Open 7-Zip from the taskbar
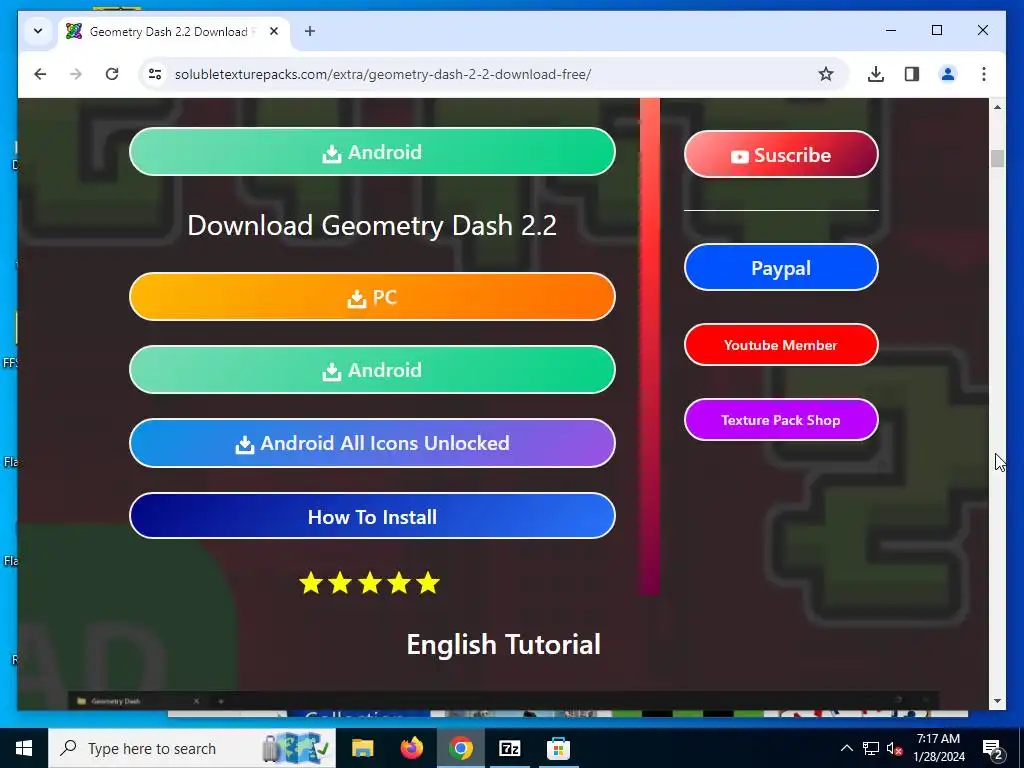Image resolution: width=1024 pixels, height=768 pixels. (509, 748)
